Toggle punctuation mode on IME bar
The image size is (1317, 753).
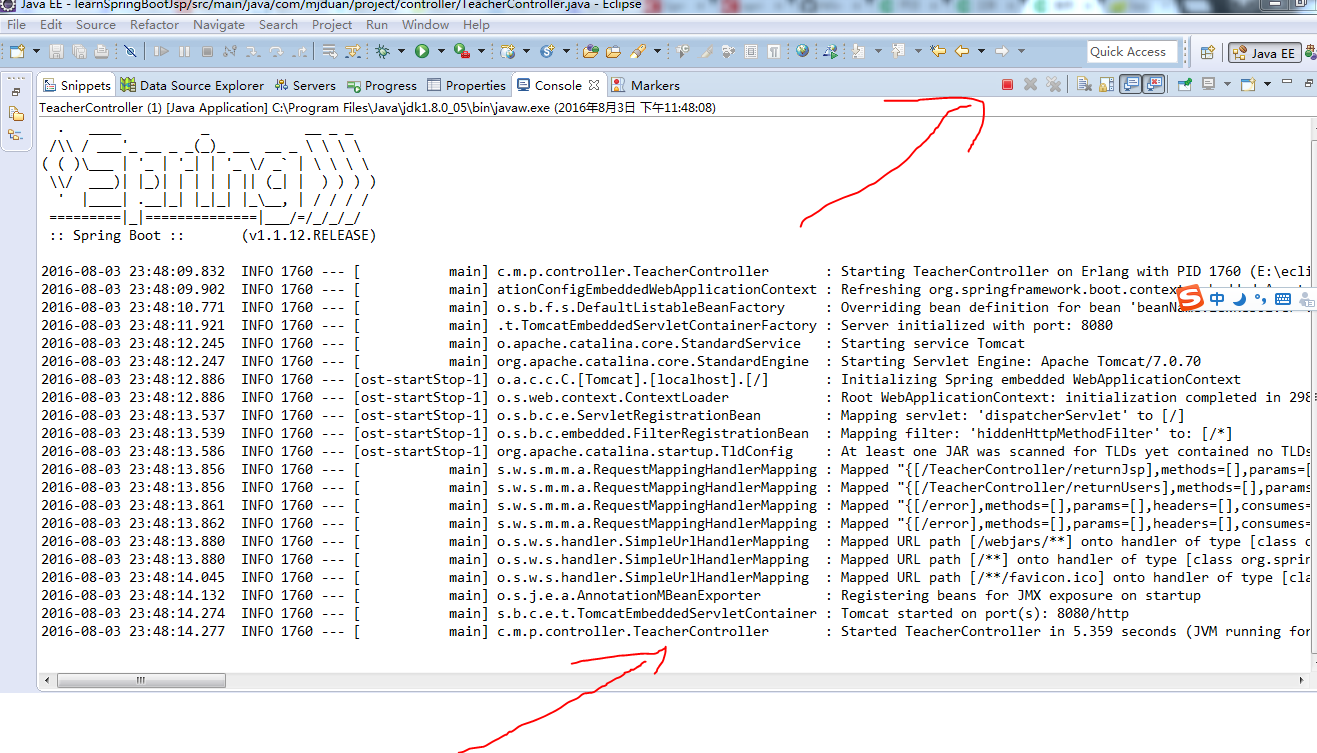1260,298
